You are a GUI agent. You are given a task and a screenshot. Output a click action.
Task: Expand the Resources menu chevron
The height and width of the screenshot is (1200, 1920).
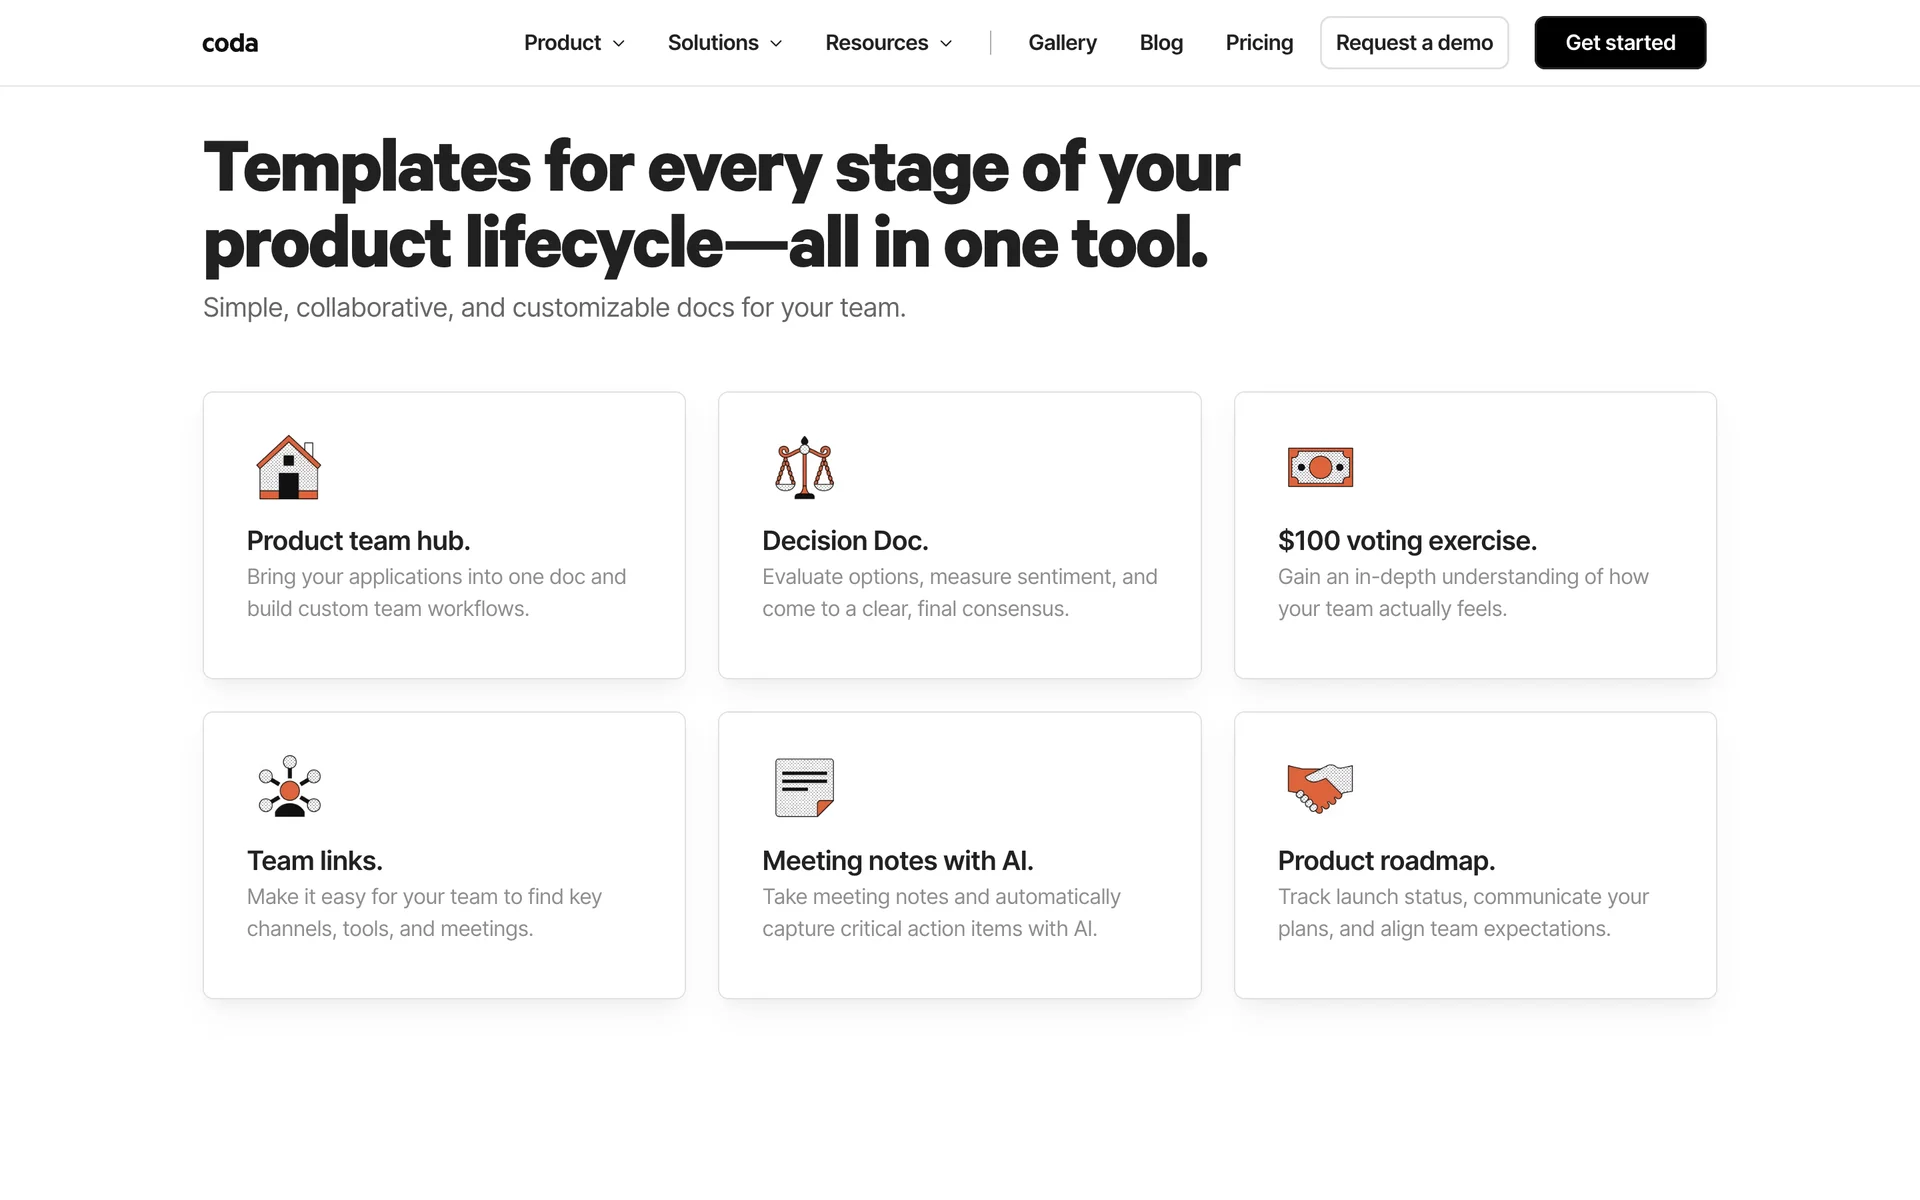(946, 43)
